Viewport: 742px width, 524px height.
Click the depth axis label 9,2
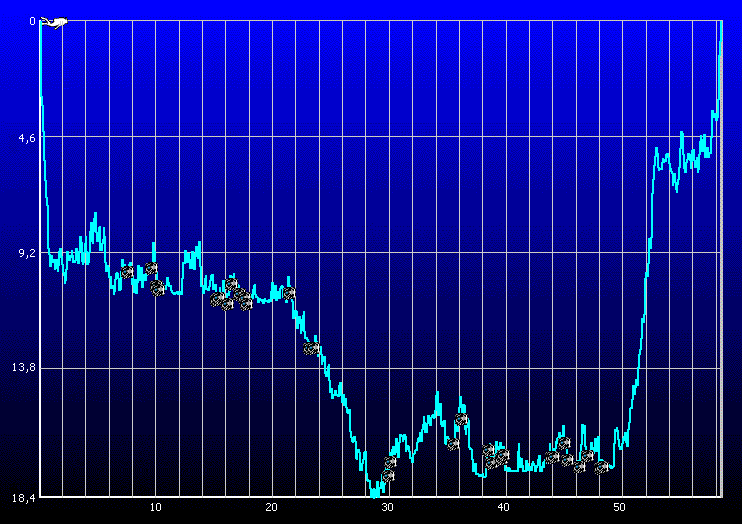(x=27, y=253)
